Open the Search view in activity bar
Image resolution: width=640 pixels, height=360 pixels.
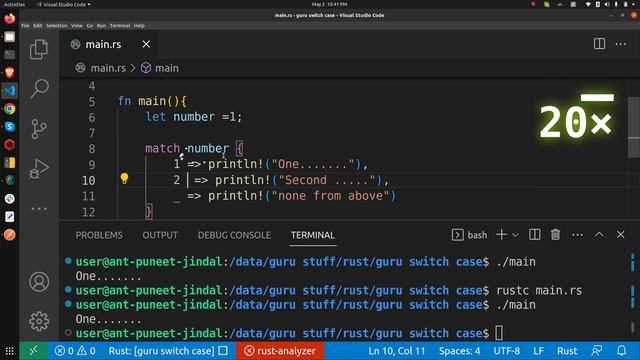pos(39,89)
